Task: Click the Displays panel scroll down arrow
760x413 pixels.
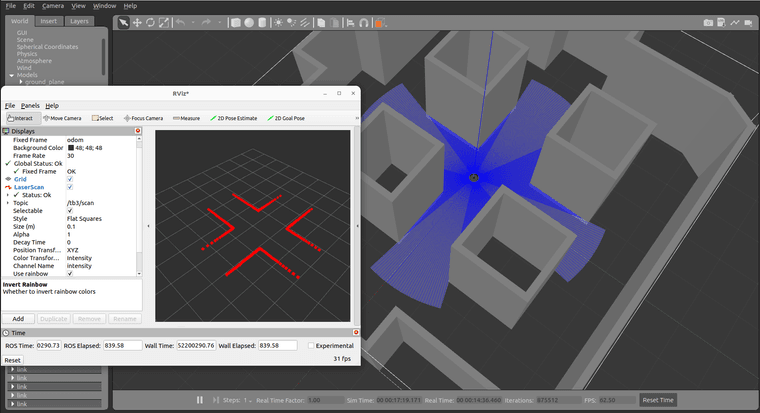Action: tap(139, 274)
